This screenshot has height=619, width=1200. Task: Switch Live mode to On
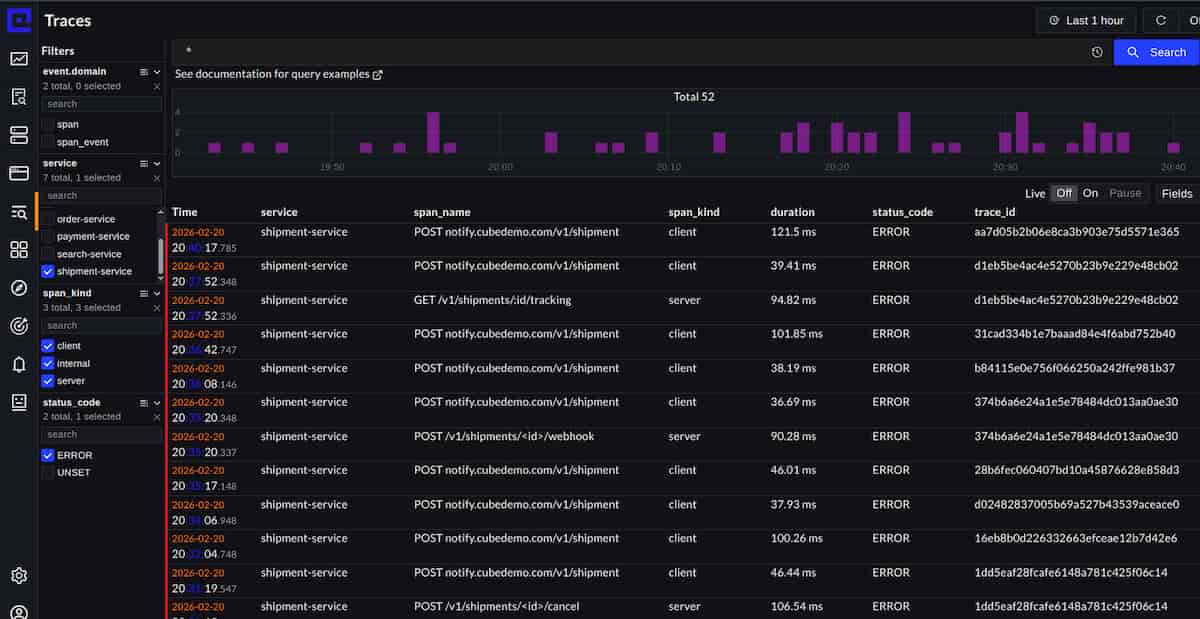[x=1090, y=193]
